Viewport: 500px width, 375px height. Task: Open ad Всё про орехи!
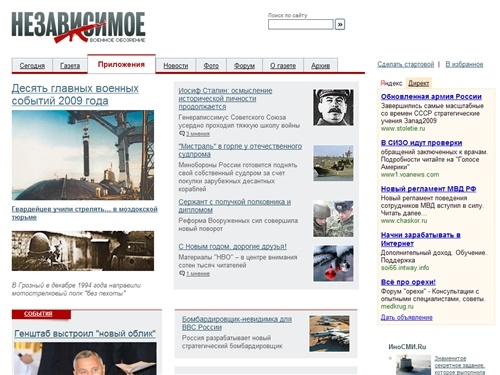pyautogui.click(x=408, y=282)
